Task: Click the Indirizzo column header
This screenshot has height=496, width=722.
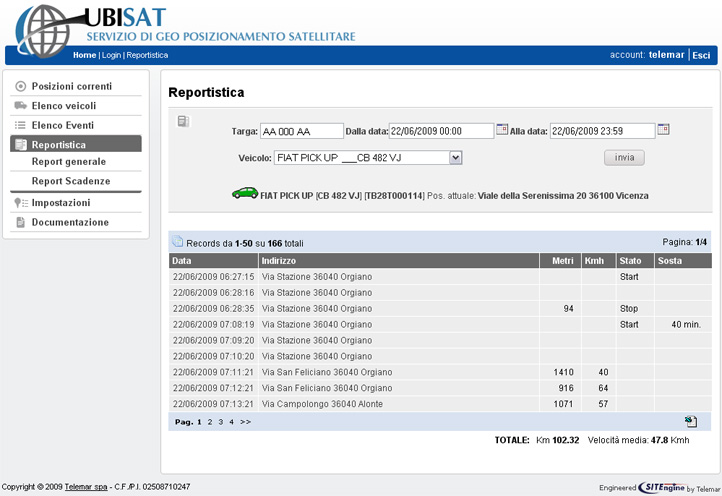Action: 399,261
